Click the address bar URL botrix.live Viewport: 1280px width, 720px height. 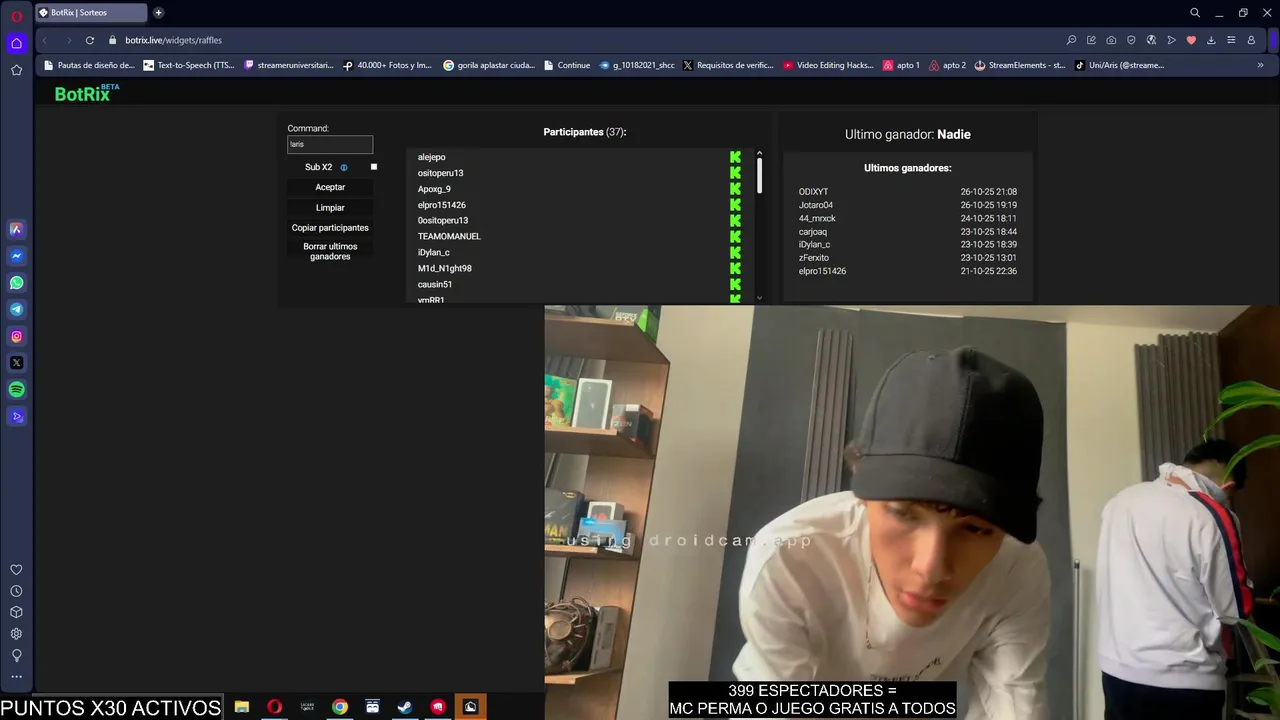(x=174, y=40)
